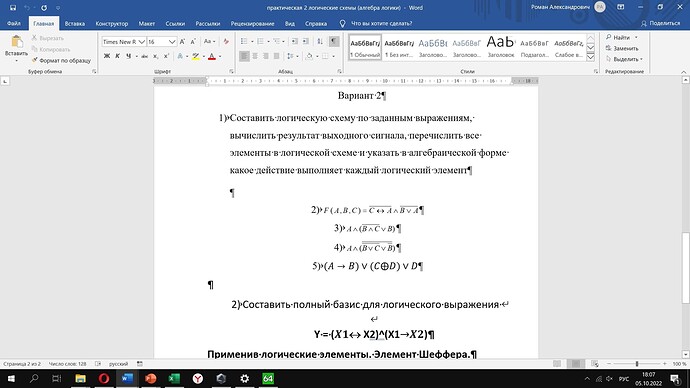
Task: Switch to the Design (Конструктор) tab
Action: 112,23
